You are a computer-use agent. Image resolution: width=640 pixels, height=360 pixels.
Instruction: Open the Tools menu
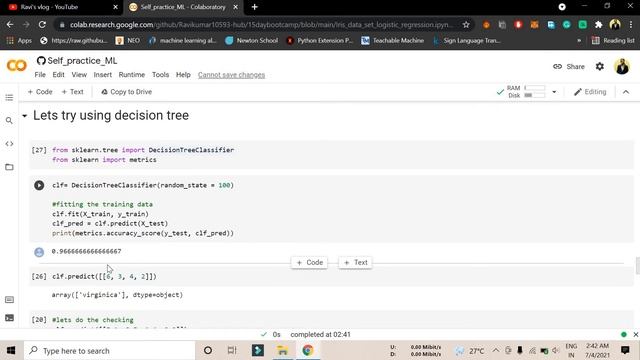point(160,75)
